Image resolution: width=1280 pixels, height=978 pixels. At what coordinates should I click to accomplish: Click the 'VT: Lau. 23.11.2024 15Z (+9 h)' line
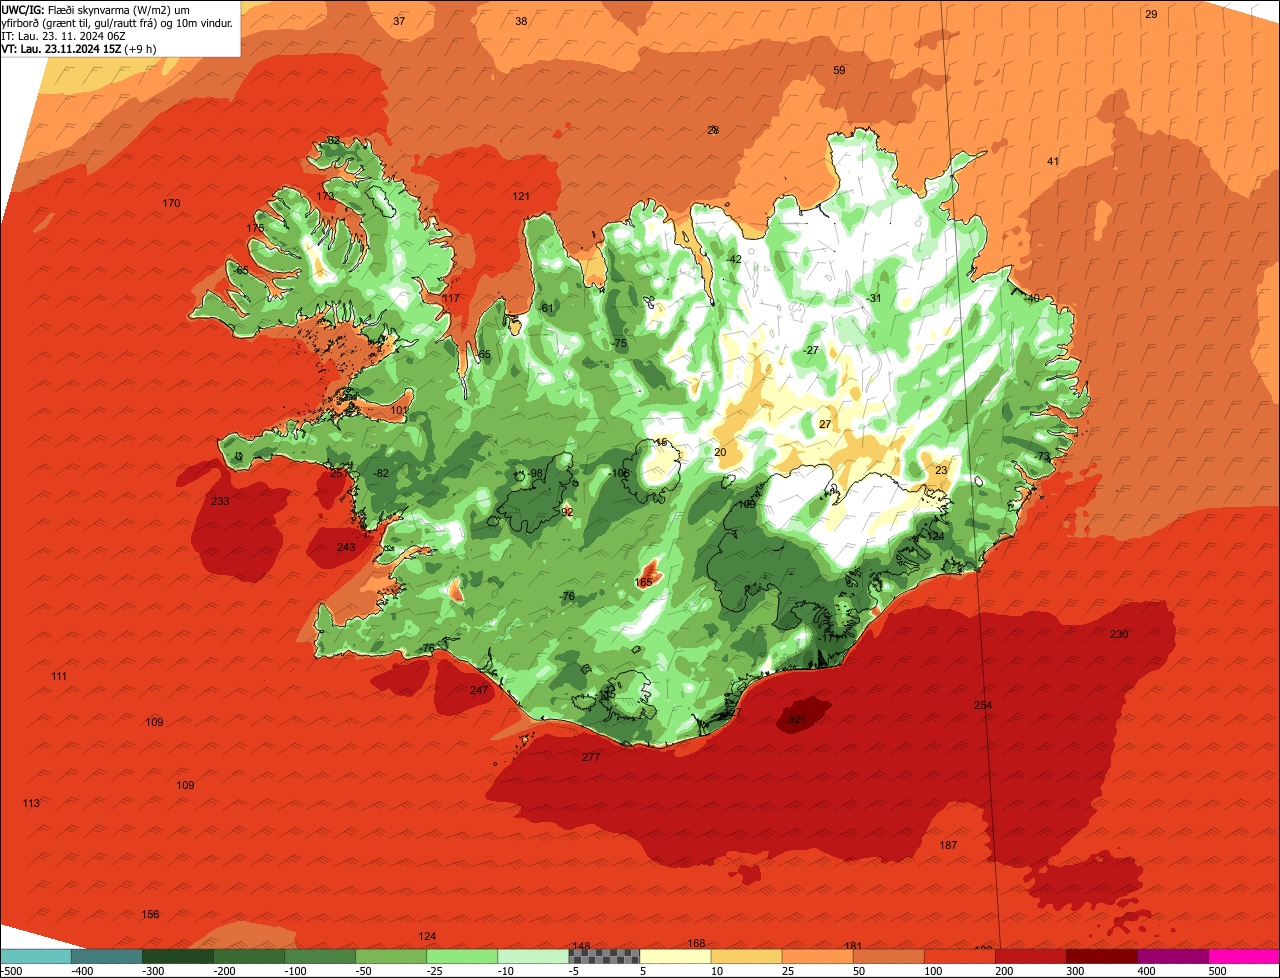point(79,49)
